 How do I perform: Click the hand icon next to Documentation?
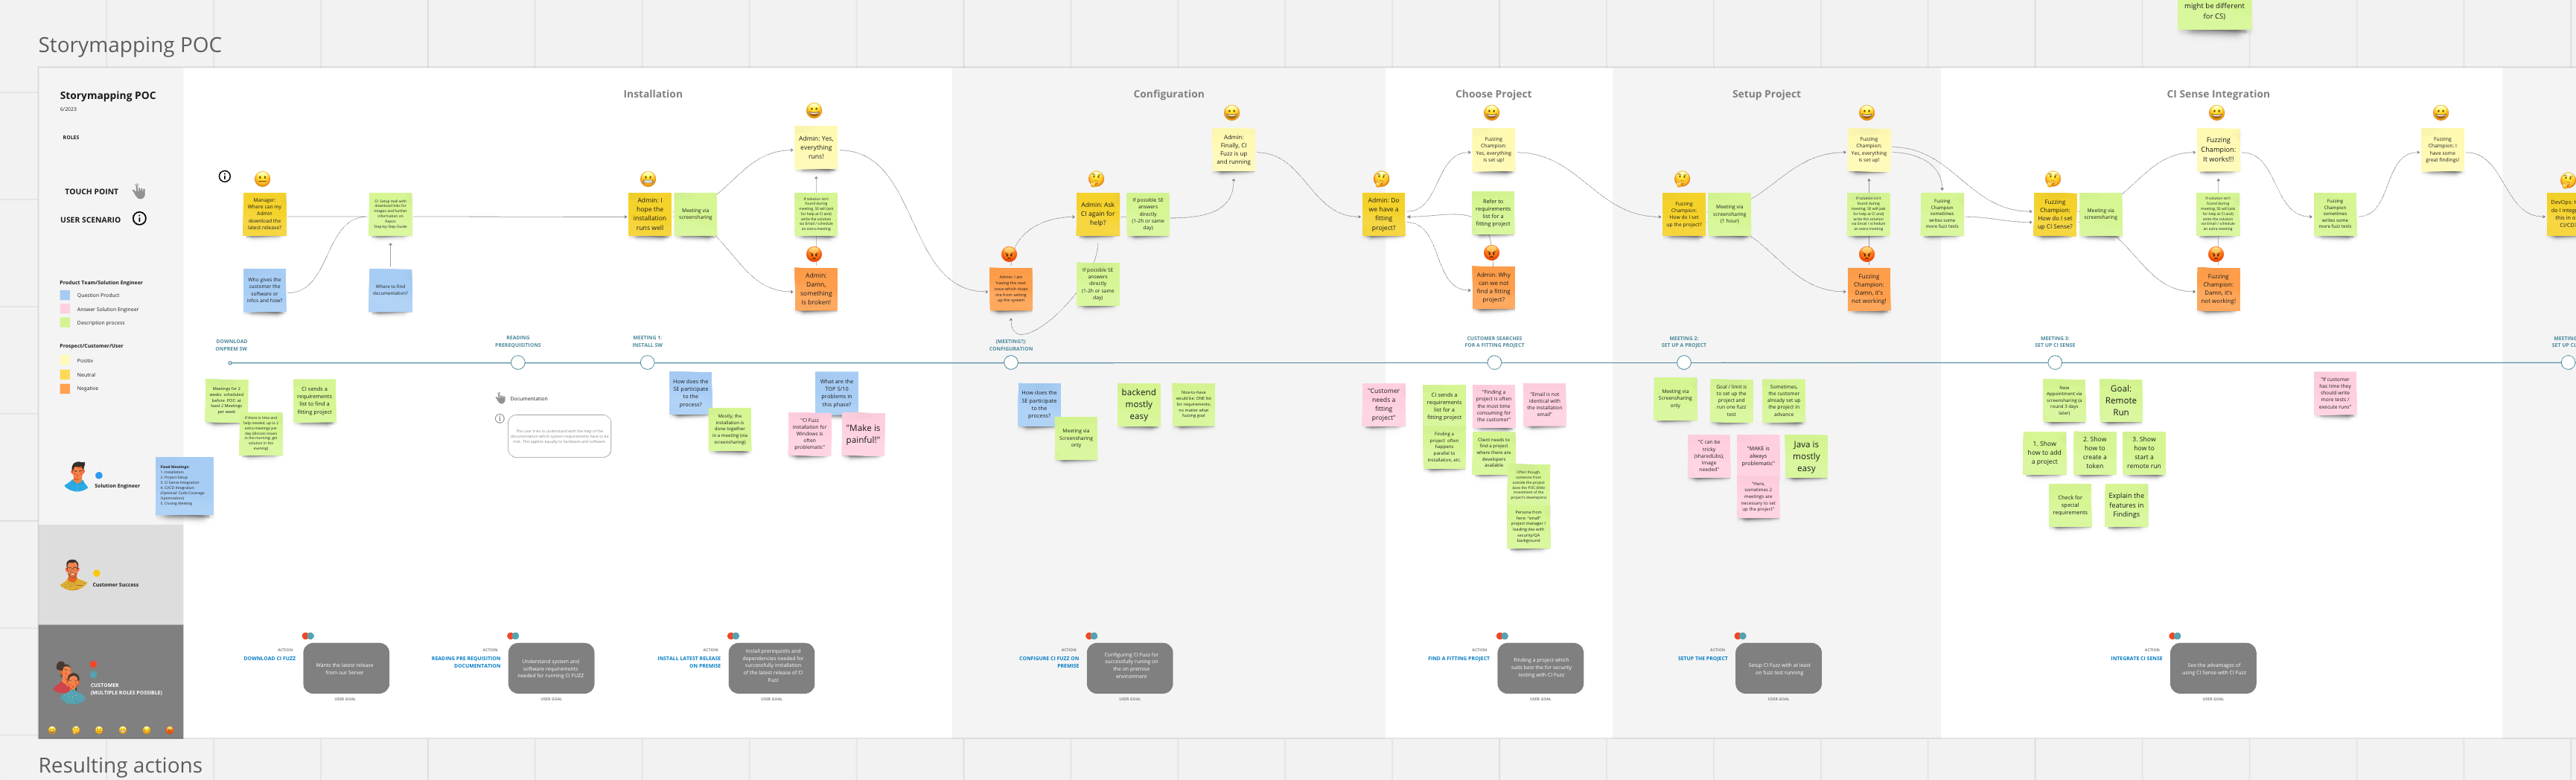[501, 398]
